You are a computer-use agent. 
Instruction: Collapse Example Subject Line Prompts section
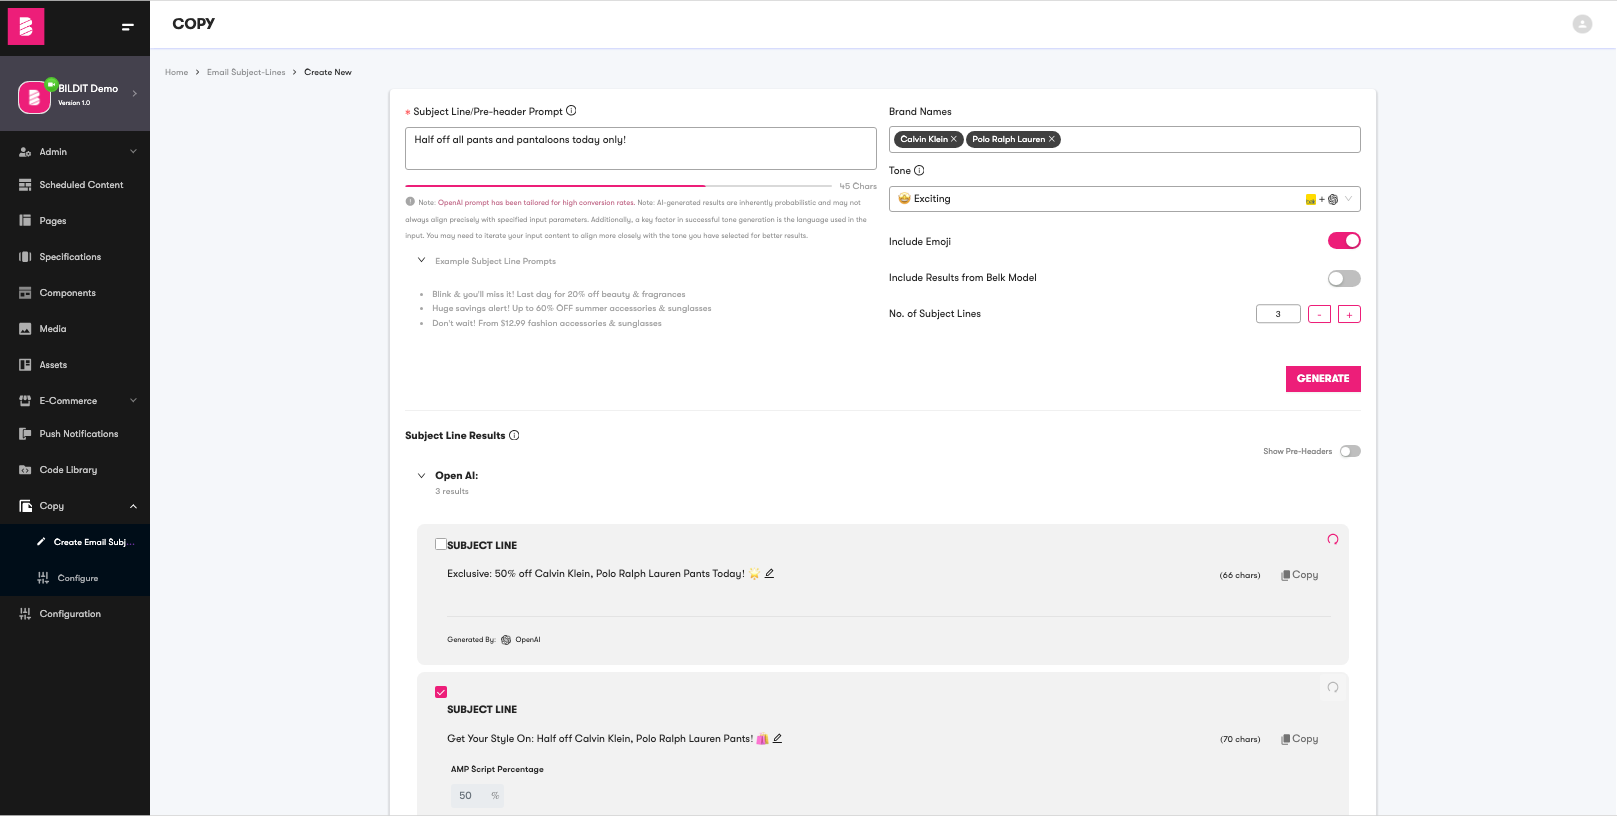pyautogui.click(x=421, y=260)
